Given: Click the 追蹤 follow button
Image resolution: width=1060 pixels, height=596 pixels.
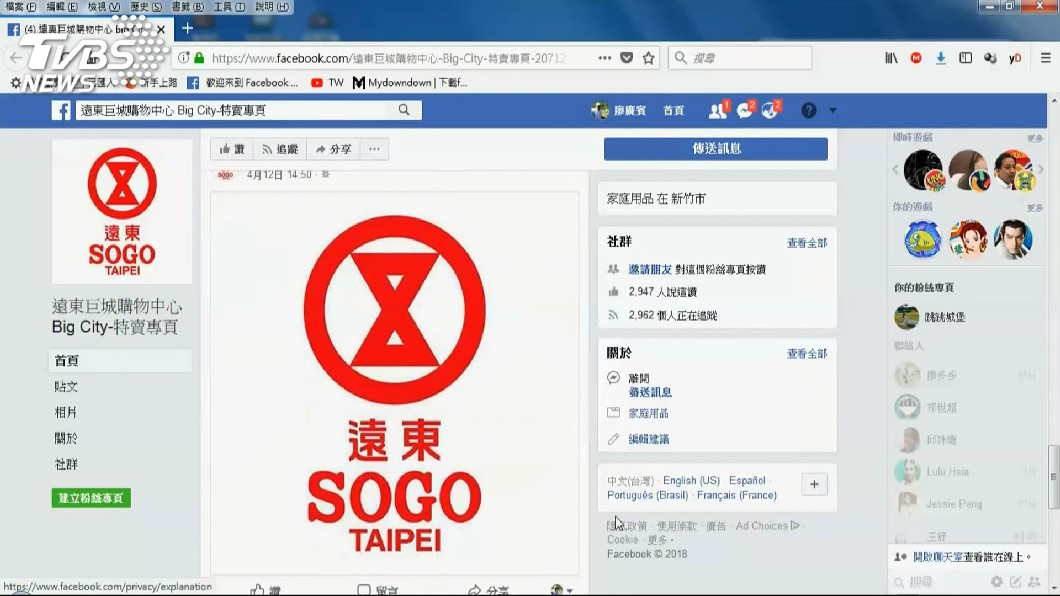Looking at the screenshot, I should tap(280, 149).
